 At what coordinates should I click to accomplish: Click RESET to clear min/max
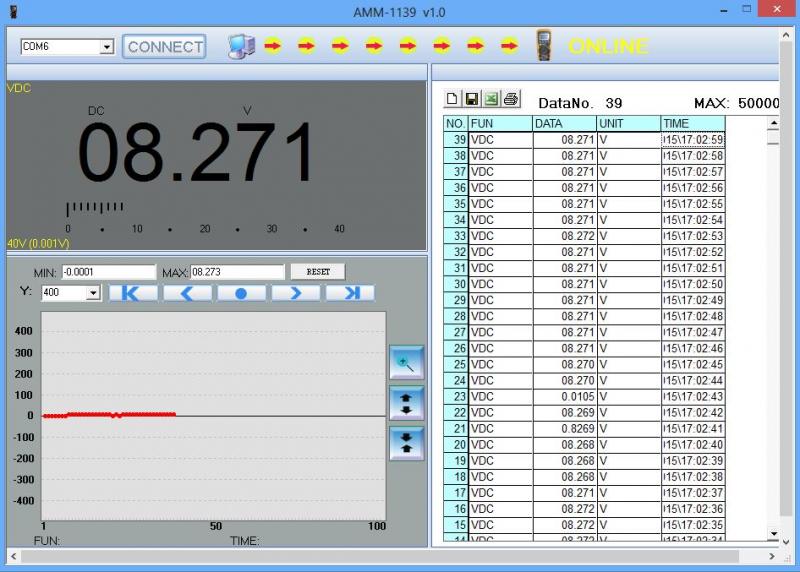click(x=317, y=272)
